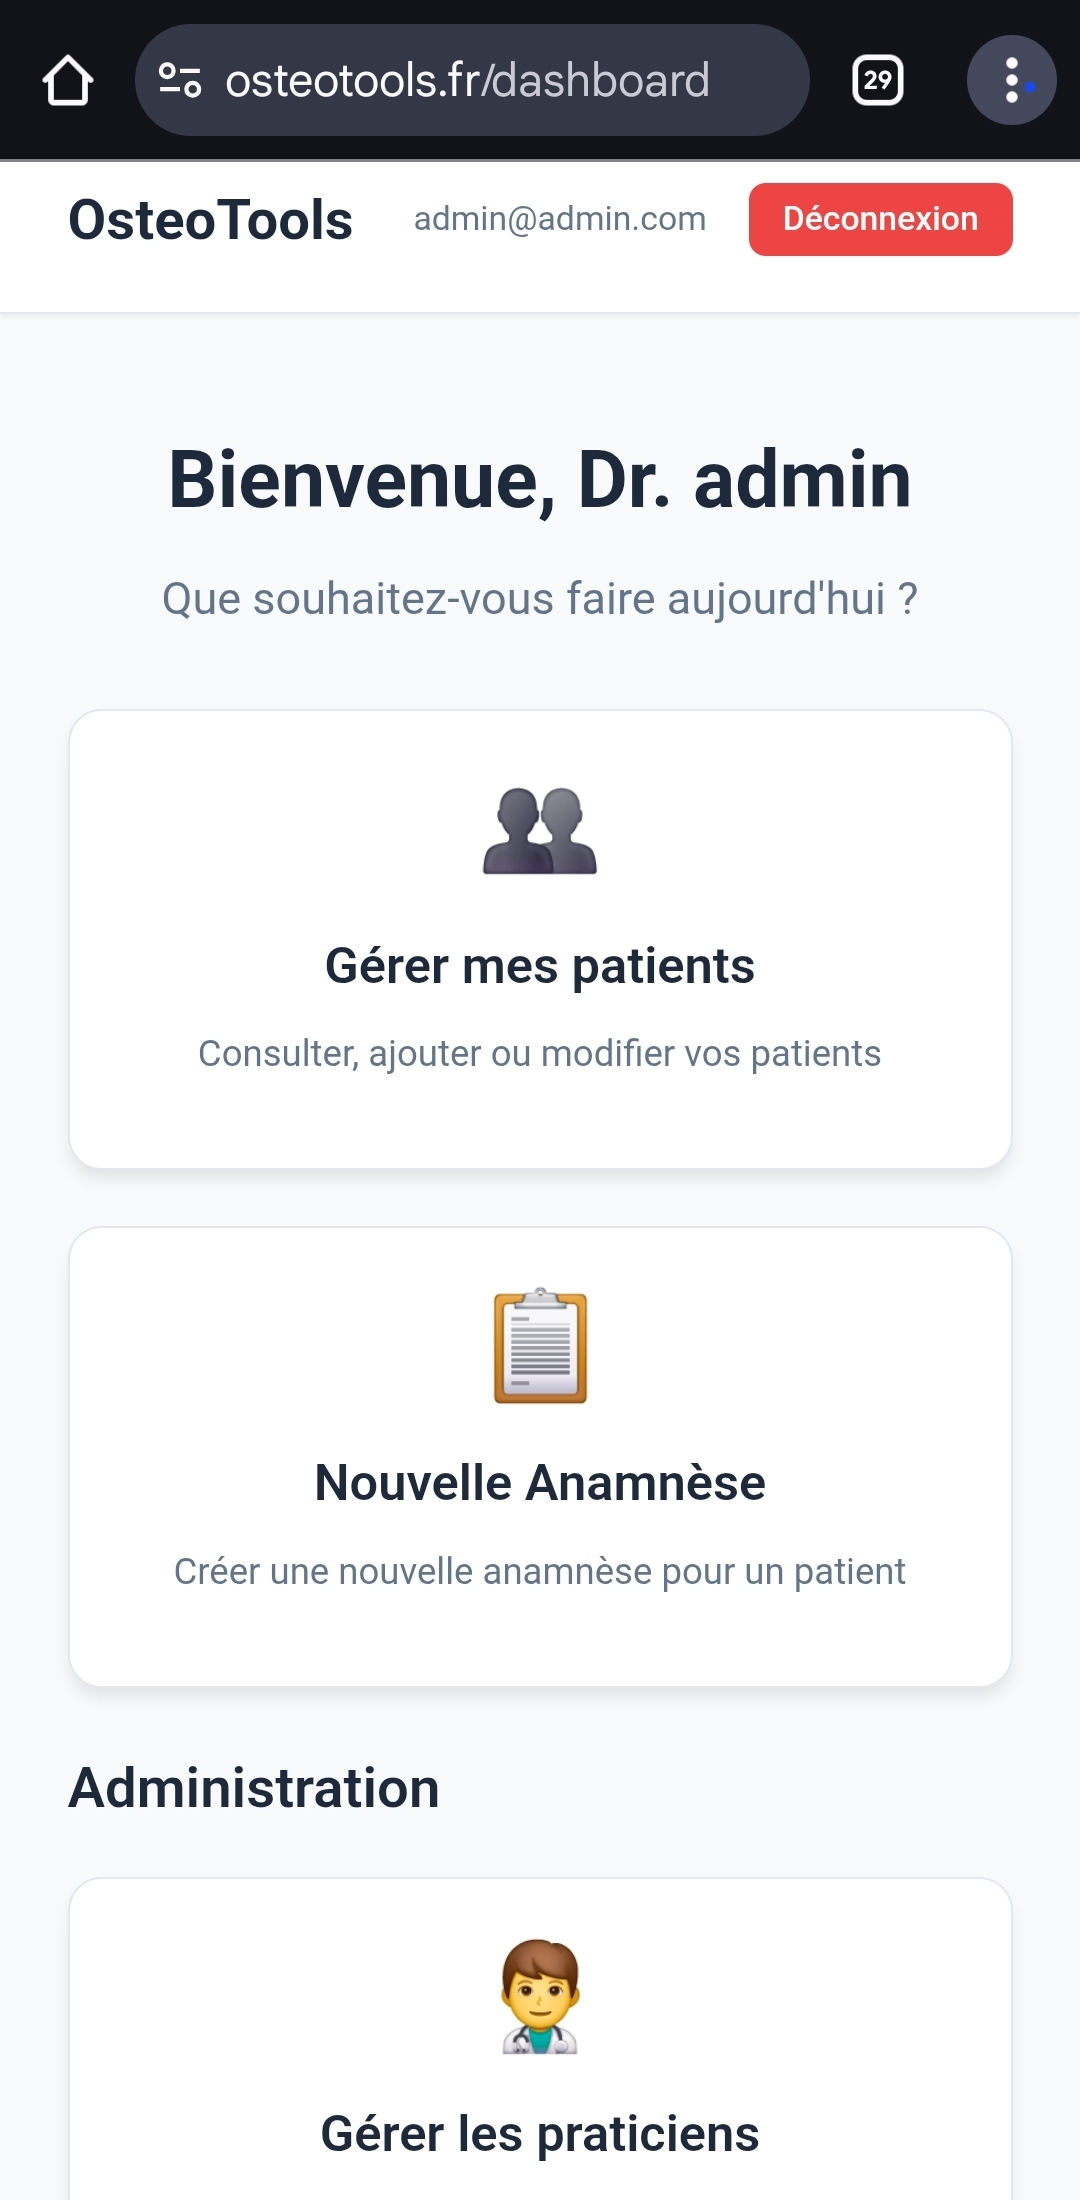The height and width of the screenshot is (2200, 1080).
Task: Click "Créer une nouvelle anamnèse pour un patient"
Action: click(540, 1571)
